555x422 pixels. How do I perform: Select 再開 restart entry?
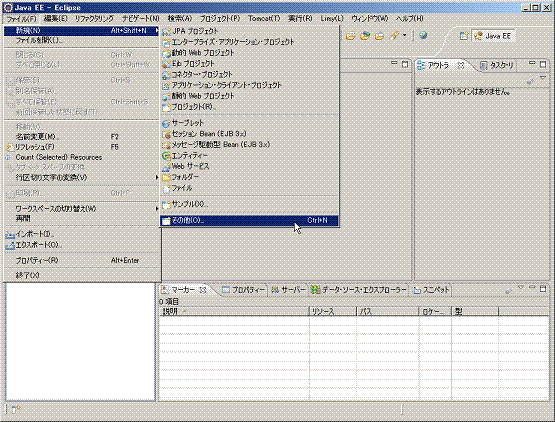pos(82,218)
